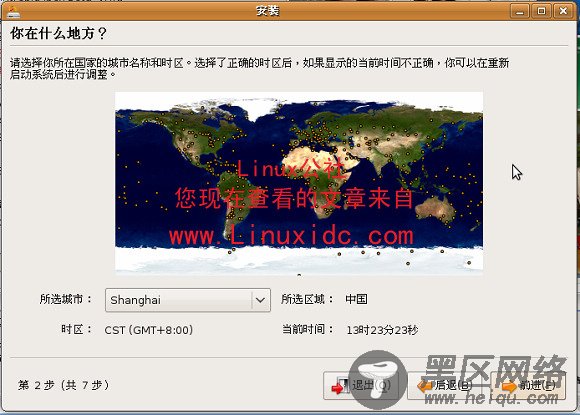Maximize the installer window
Image resolution: width=580 pixels, height=415 pixels.
[542, 11]
